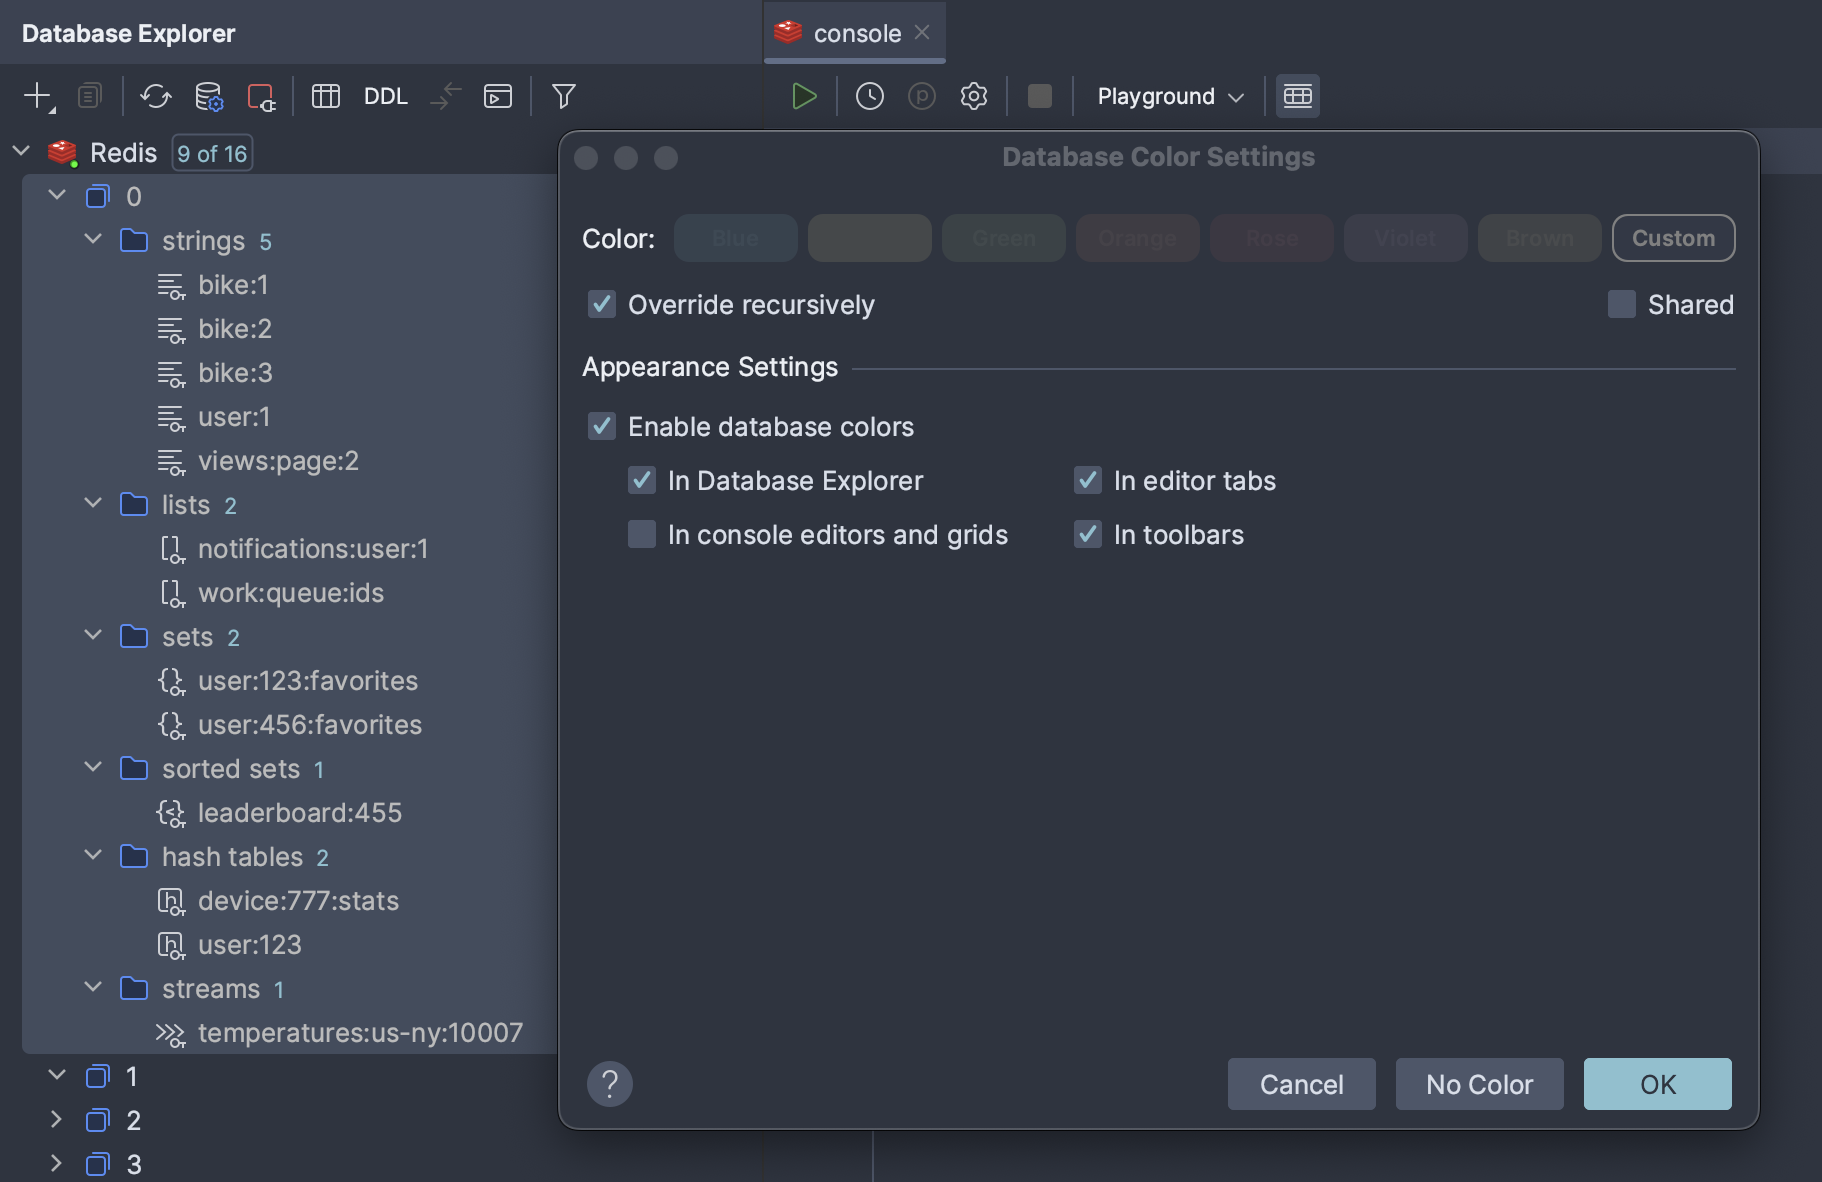Open the filter icon in Database Explorer toolbar
1822x1182 pixels.
(x=564, y=96)
